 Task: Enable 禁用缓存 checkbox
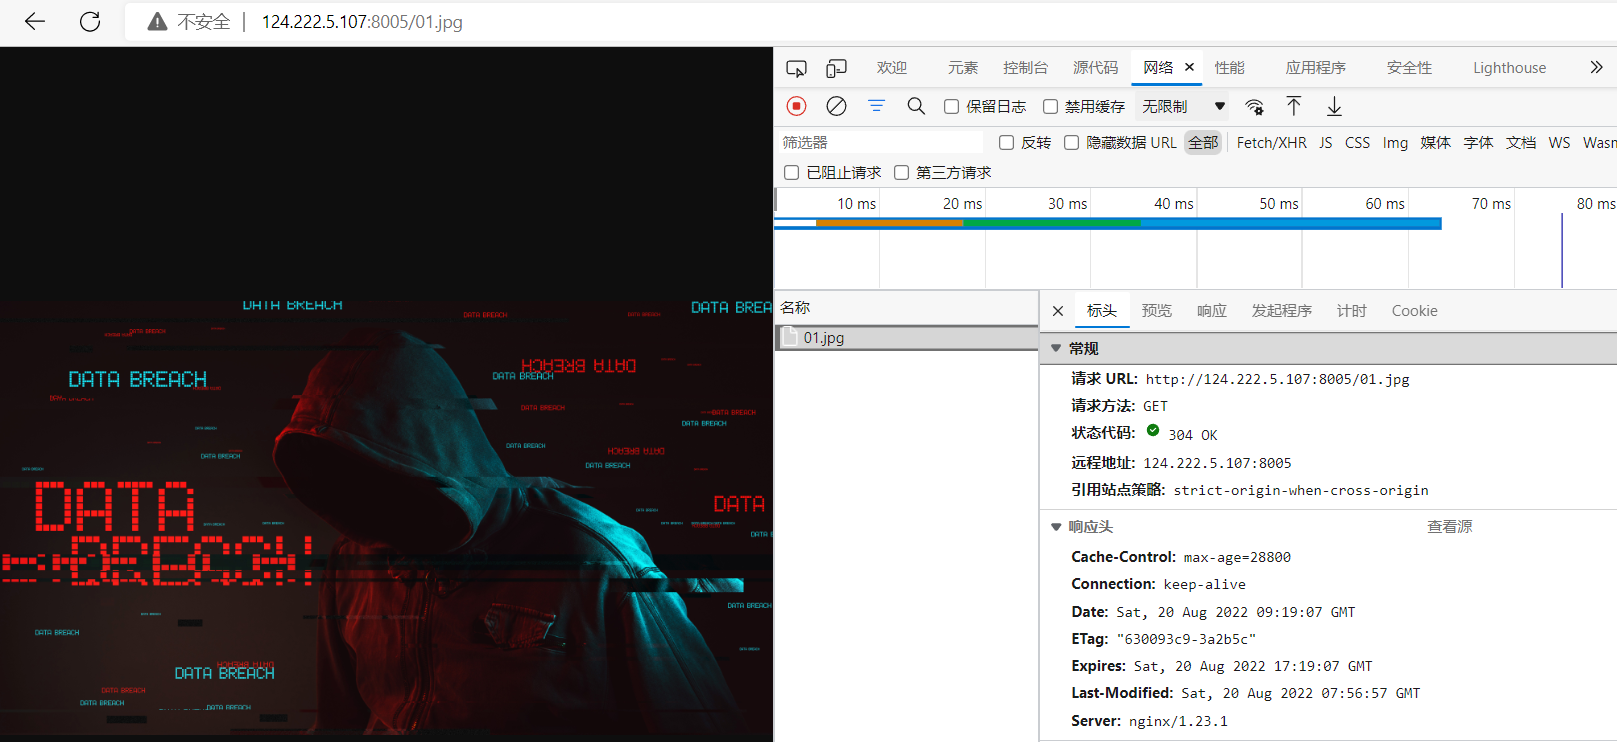[x=1051, y=106]
